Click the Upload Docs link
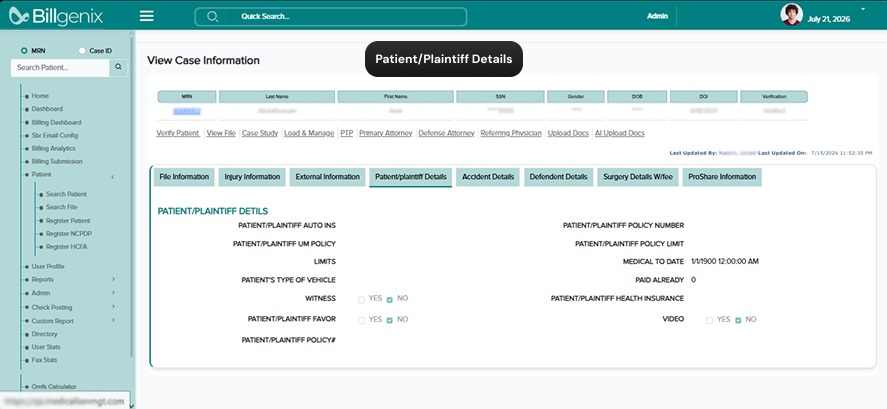Screen dimensions: 887x409 click(x=568, y=134)
